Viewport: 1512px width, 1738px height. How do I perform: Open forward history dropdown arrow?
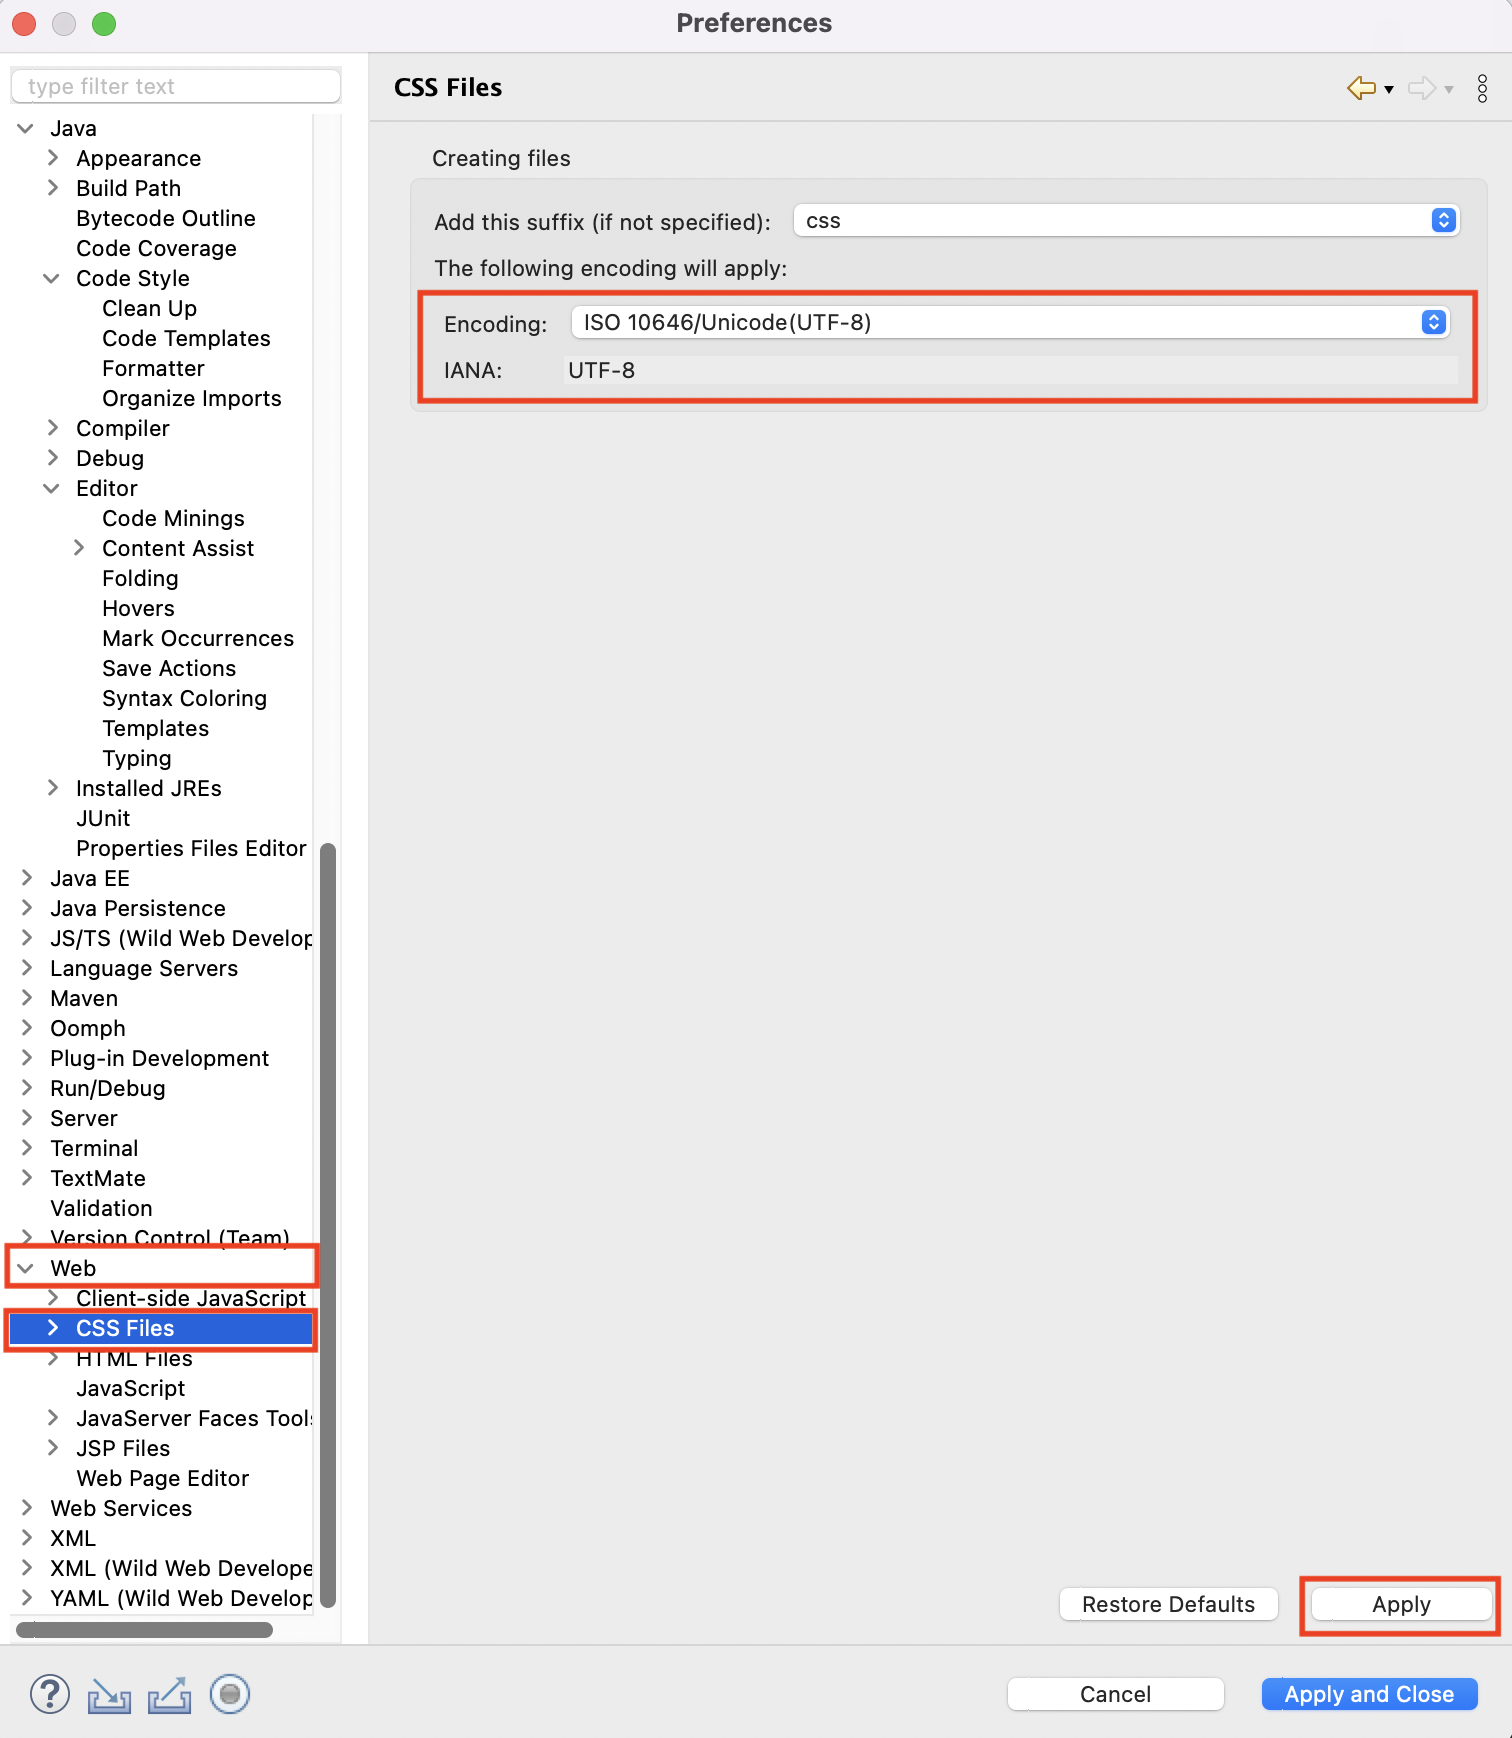tap(1449, 90)
